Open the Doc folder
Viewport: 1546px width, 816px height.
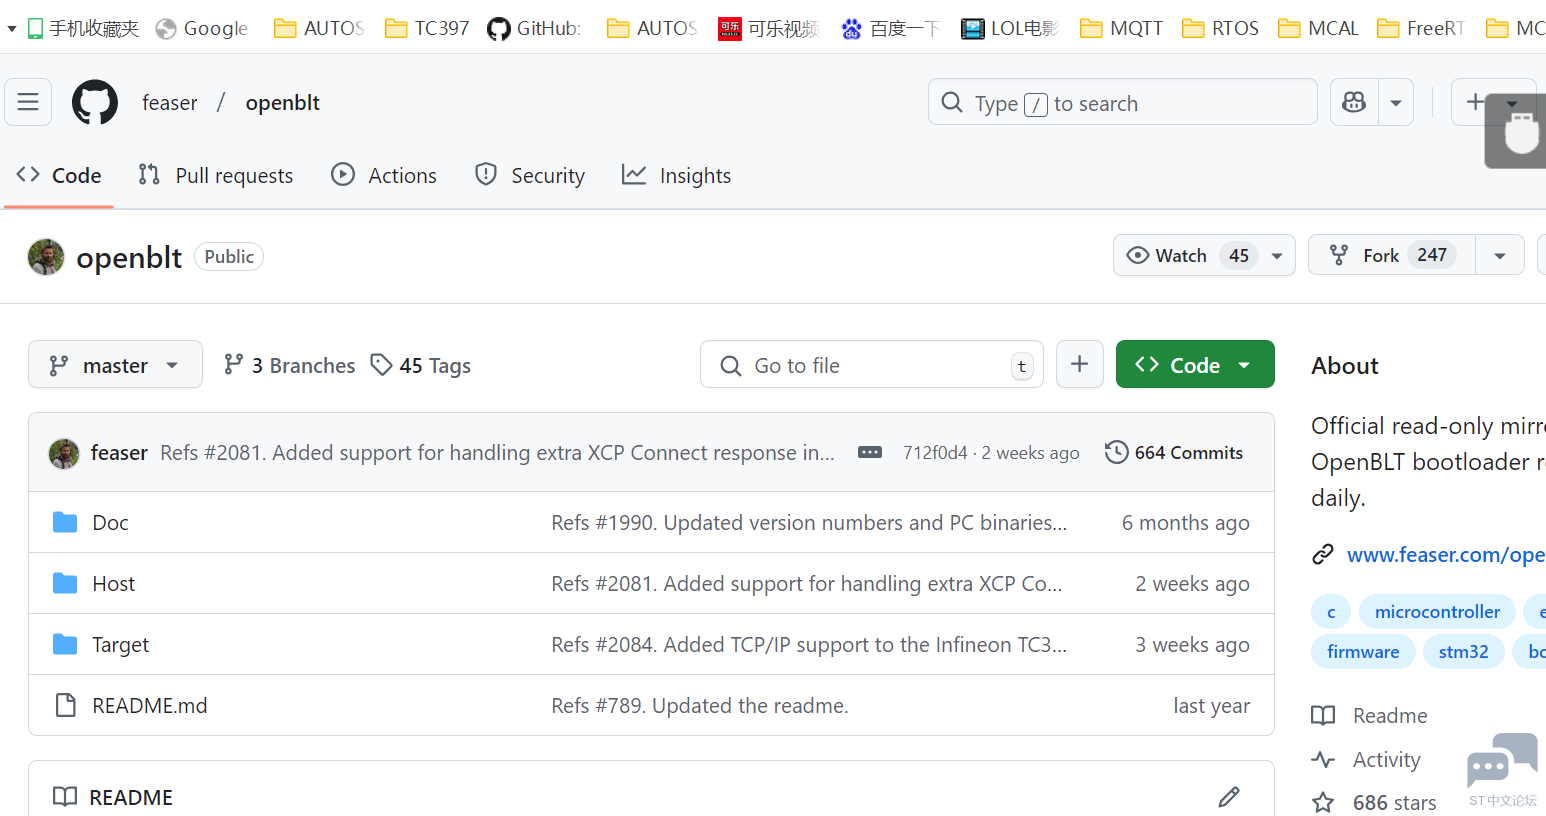110,522
